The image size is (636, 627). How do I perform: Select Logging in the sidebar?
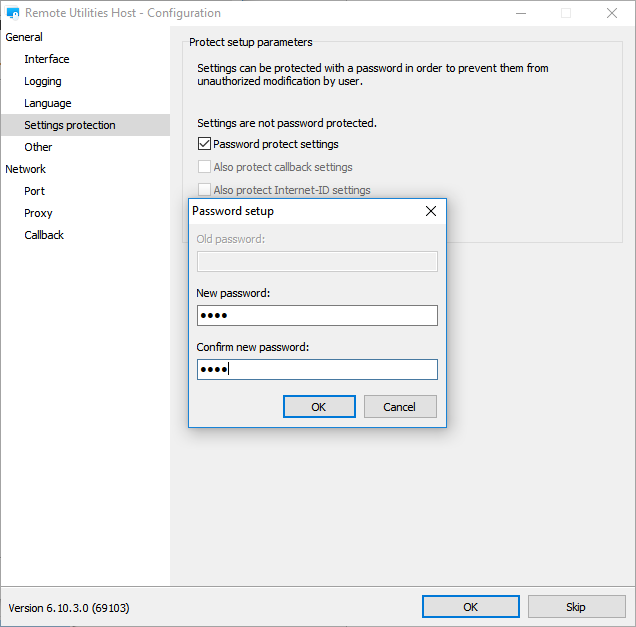point(43,81)
